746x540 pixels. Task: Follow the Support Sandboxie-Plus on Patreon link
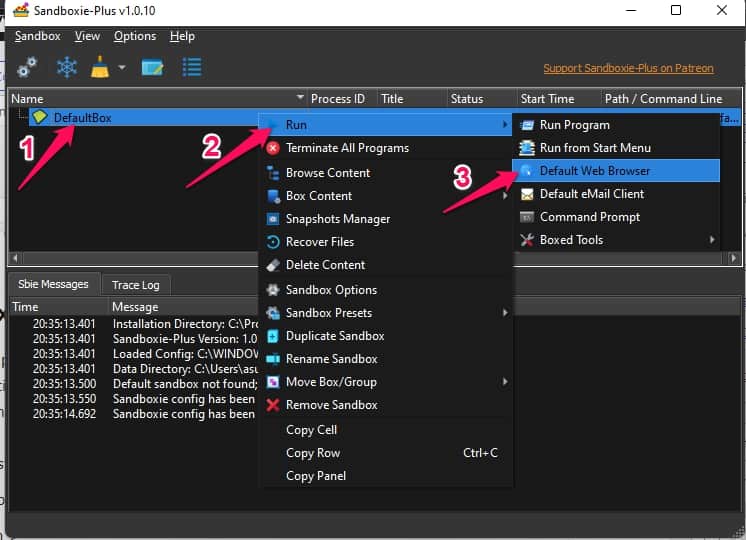(x=628, y=68)
